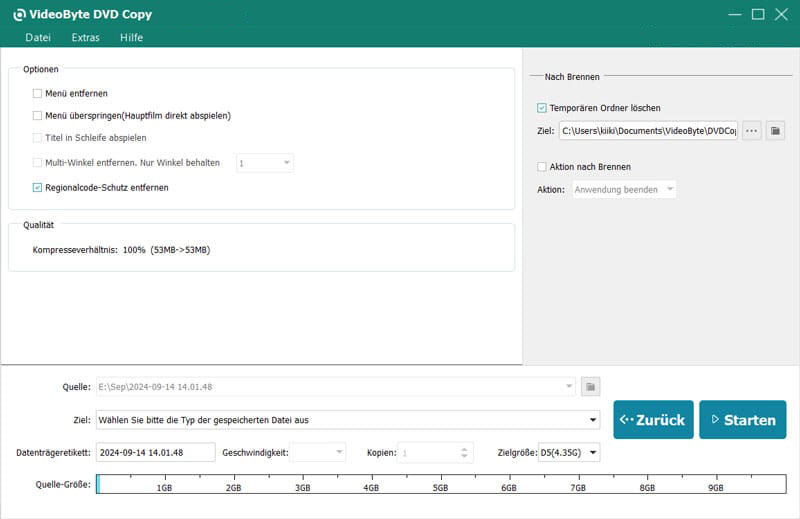800x519 pixels.
Task: Click the Optionen group label
Action: click(41, 69)
